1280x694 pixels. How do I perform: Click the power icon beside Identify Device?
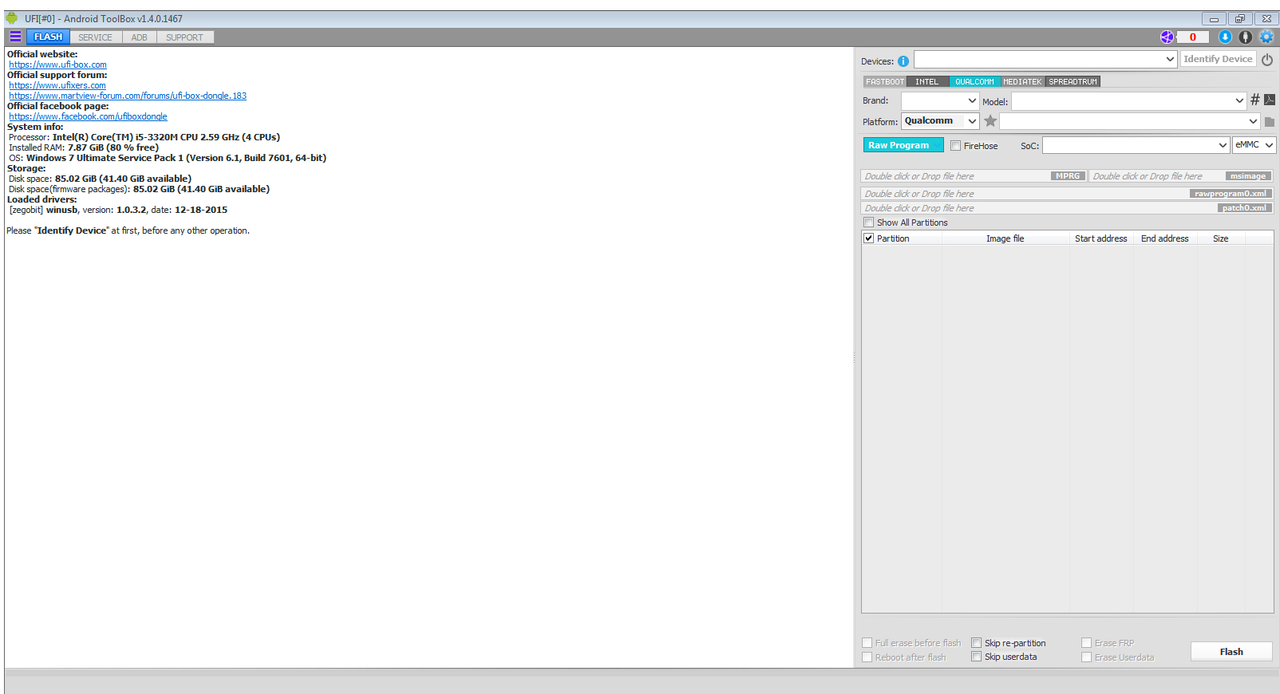tap(1267, 60)
